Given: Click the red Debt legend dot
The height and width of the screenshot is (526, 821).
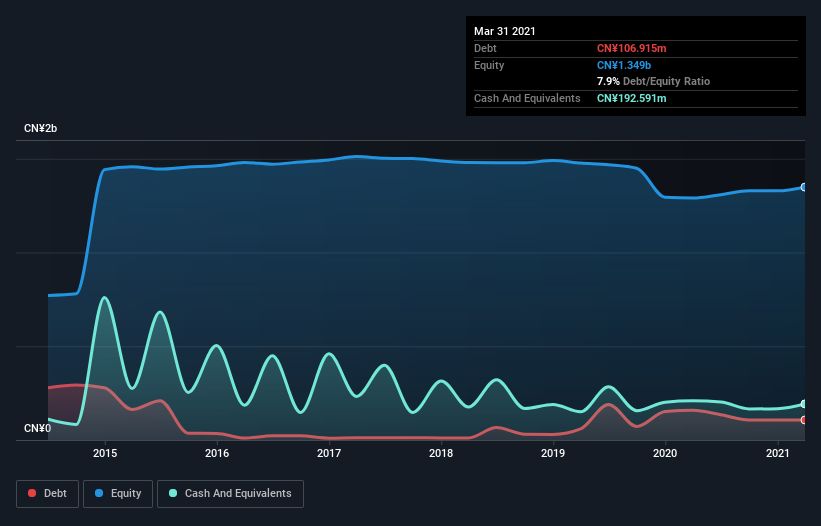Looking at the screenshot, I should coord(32,493).
